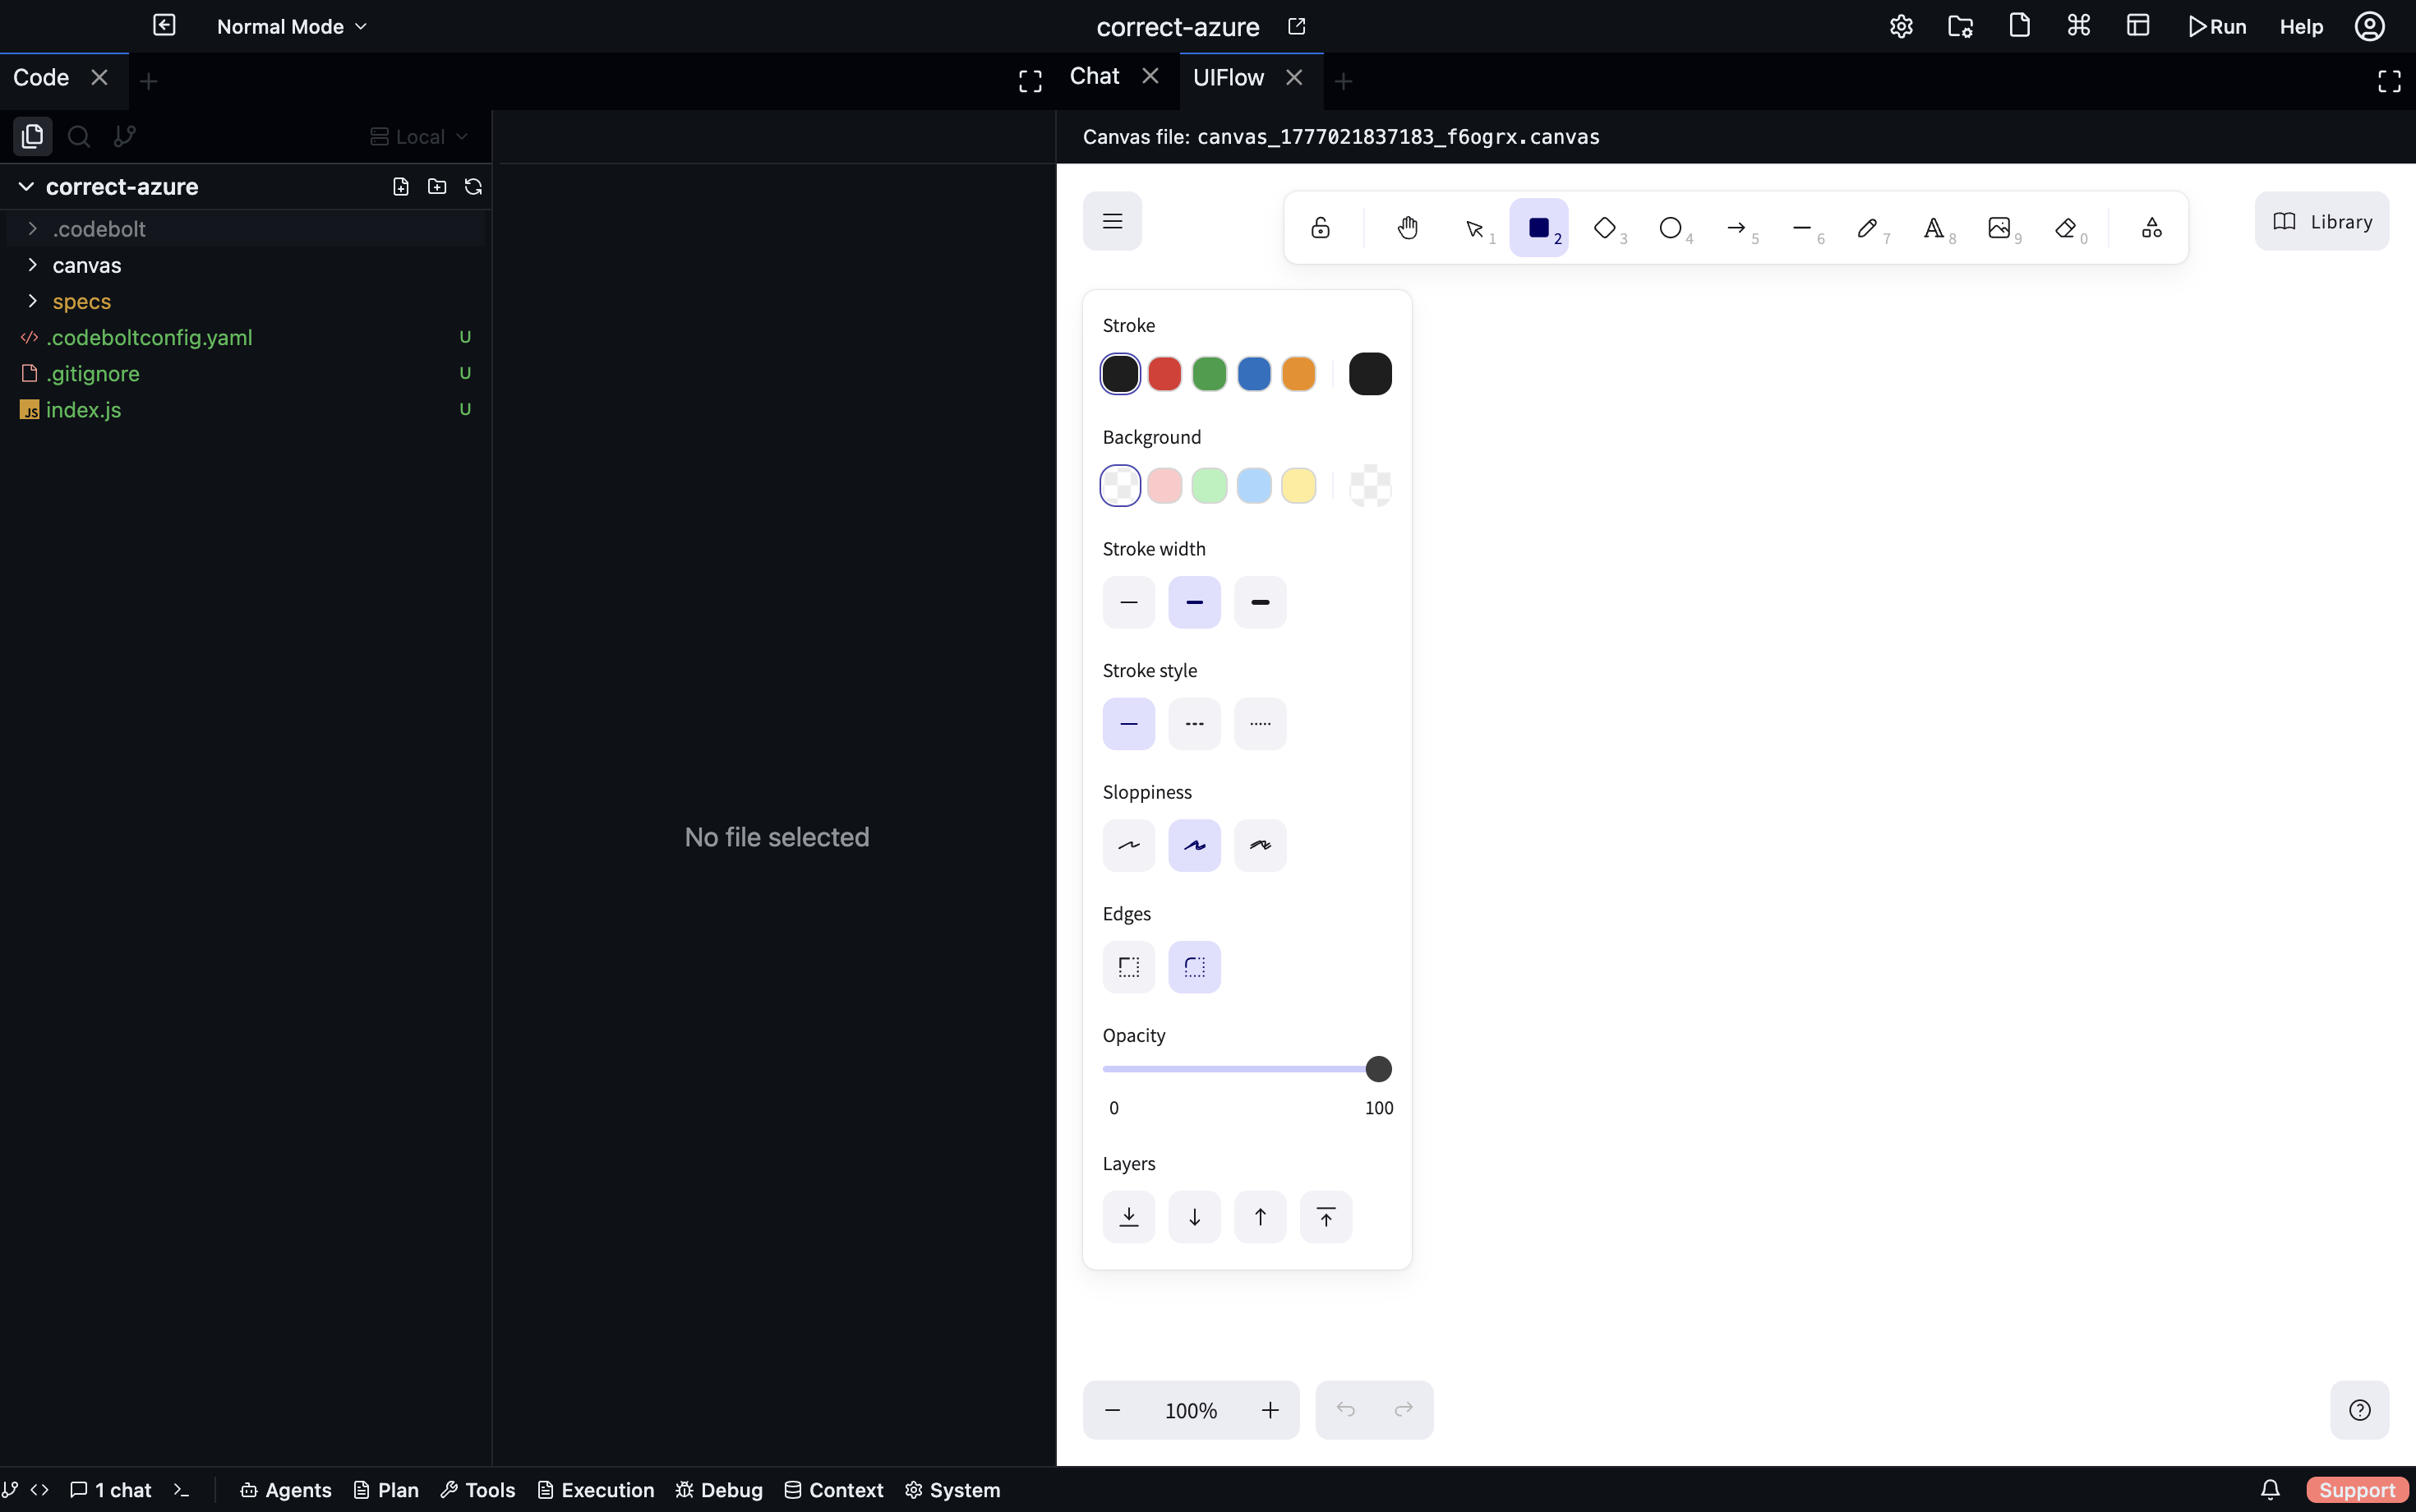Set edges to round
The height and width of the screenshot is (1512, 2416).
[1194, 967]
